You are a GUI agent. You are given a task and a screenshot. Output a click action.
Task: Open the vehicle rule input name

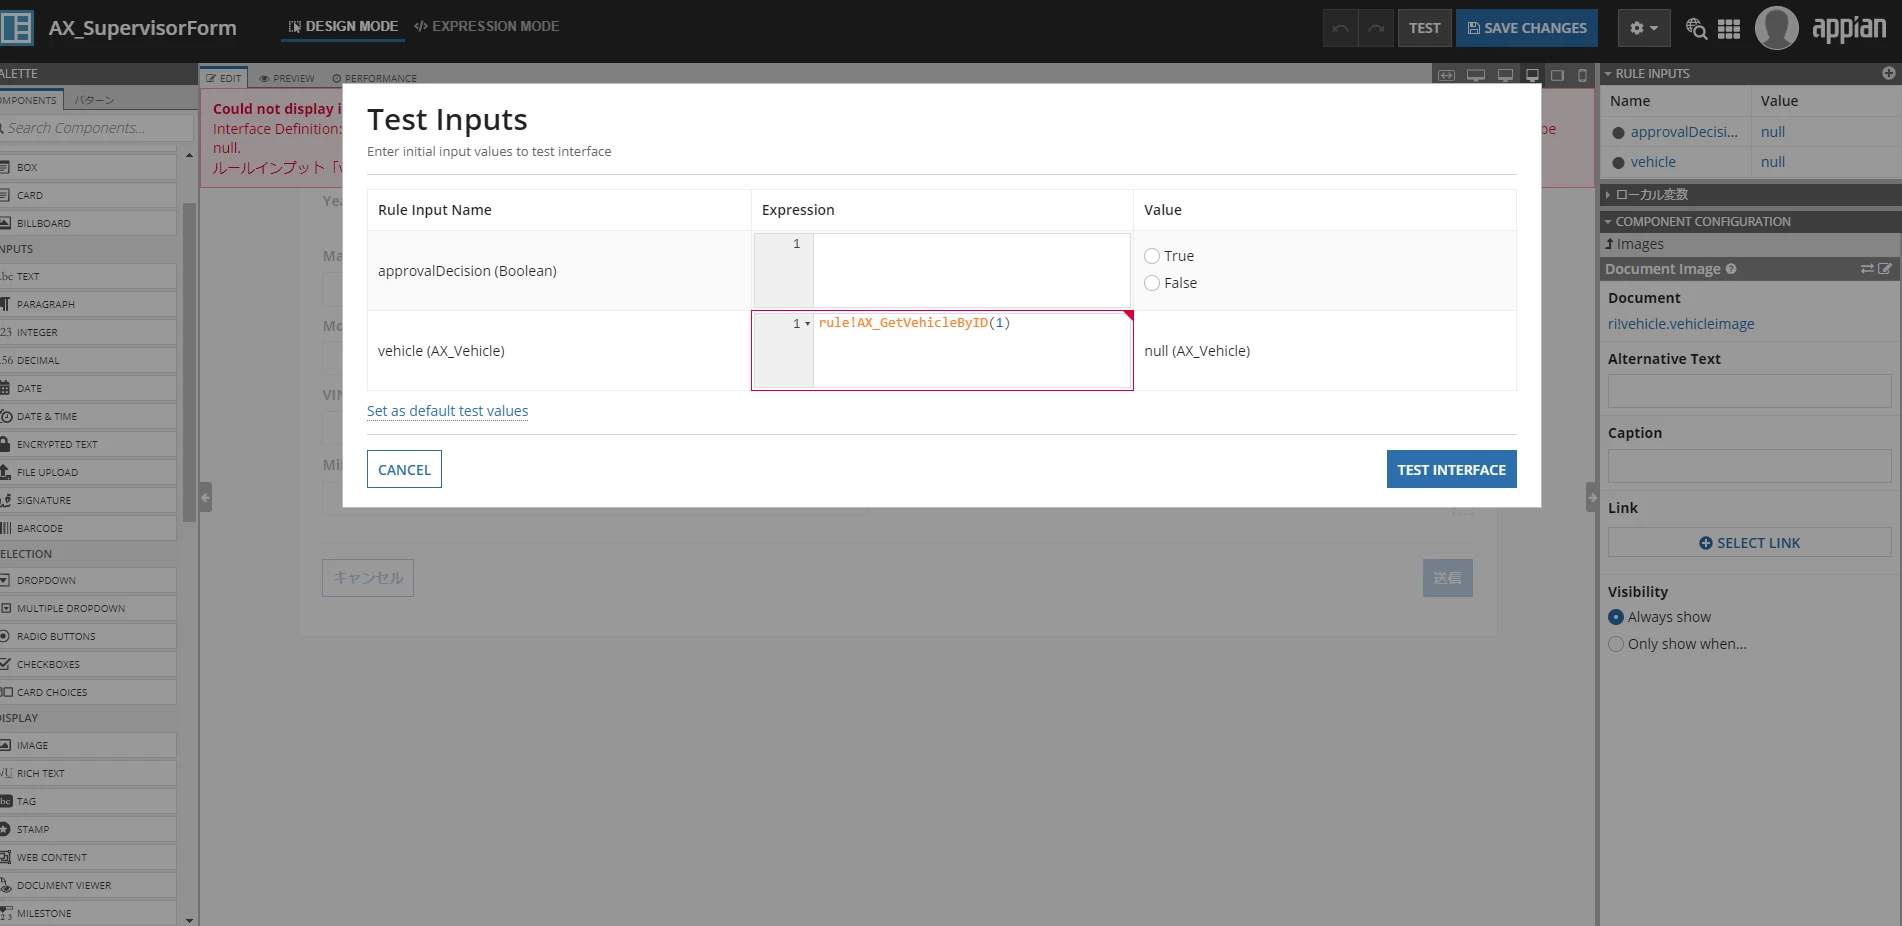click(1653, 162)
